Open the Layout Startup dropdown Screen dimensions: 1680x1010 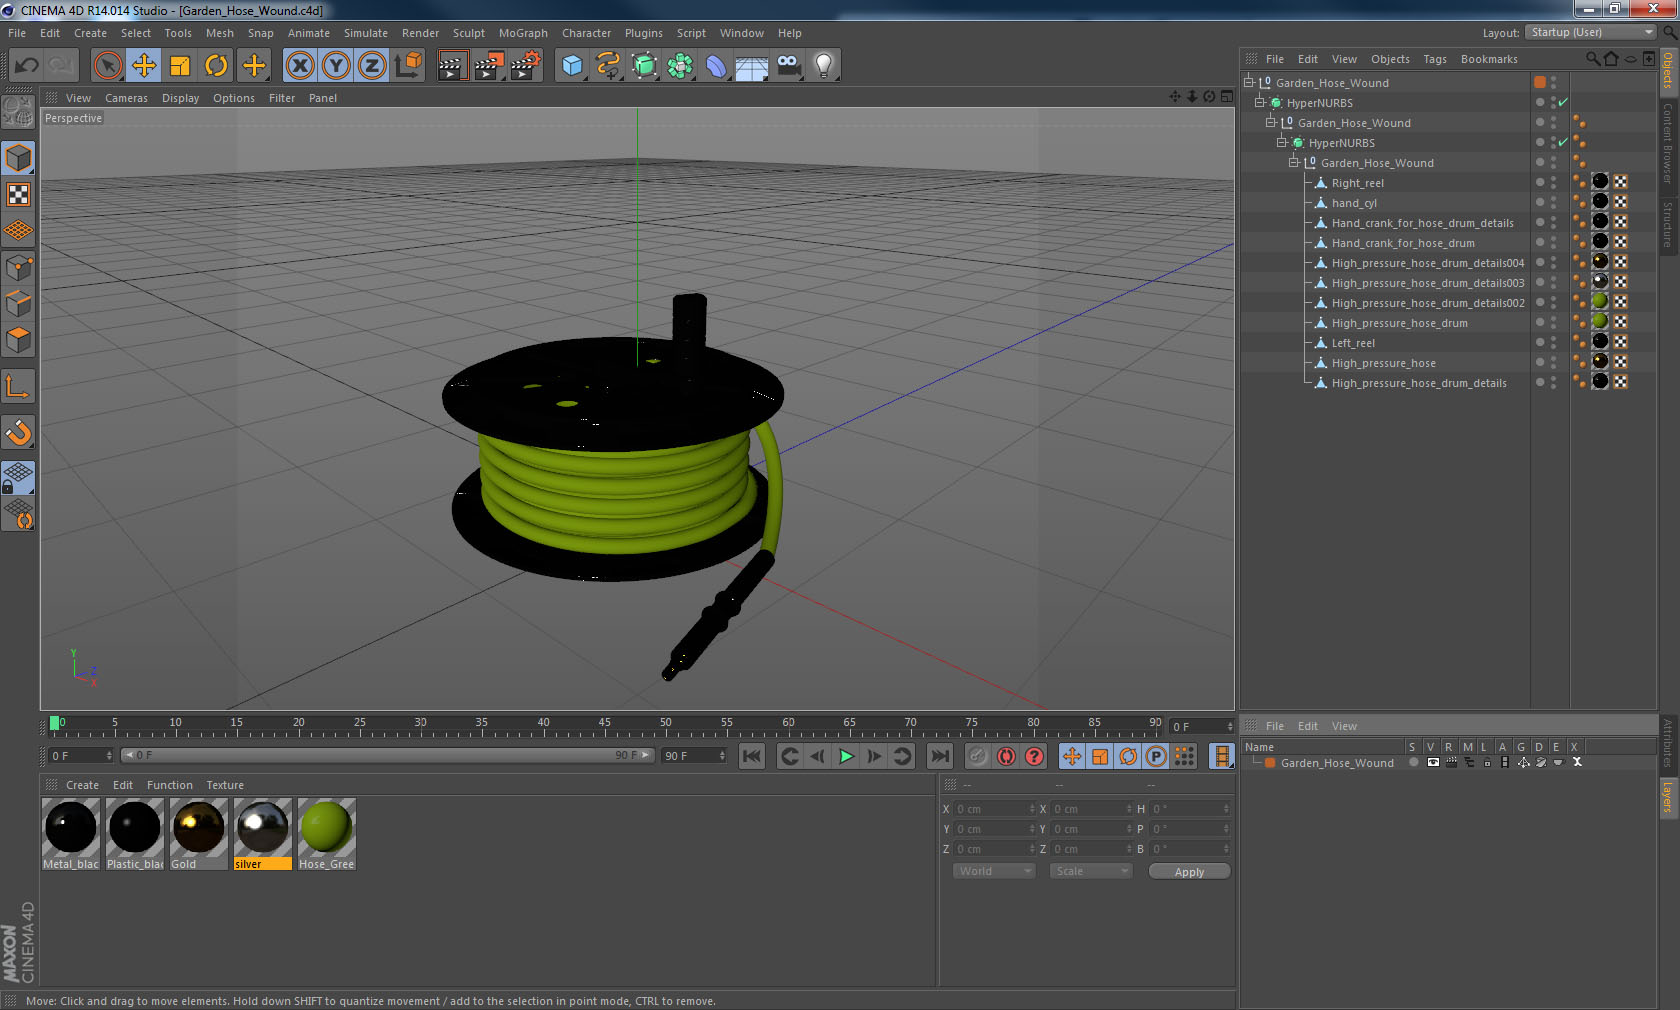(1591, 33)
